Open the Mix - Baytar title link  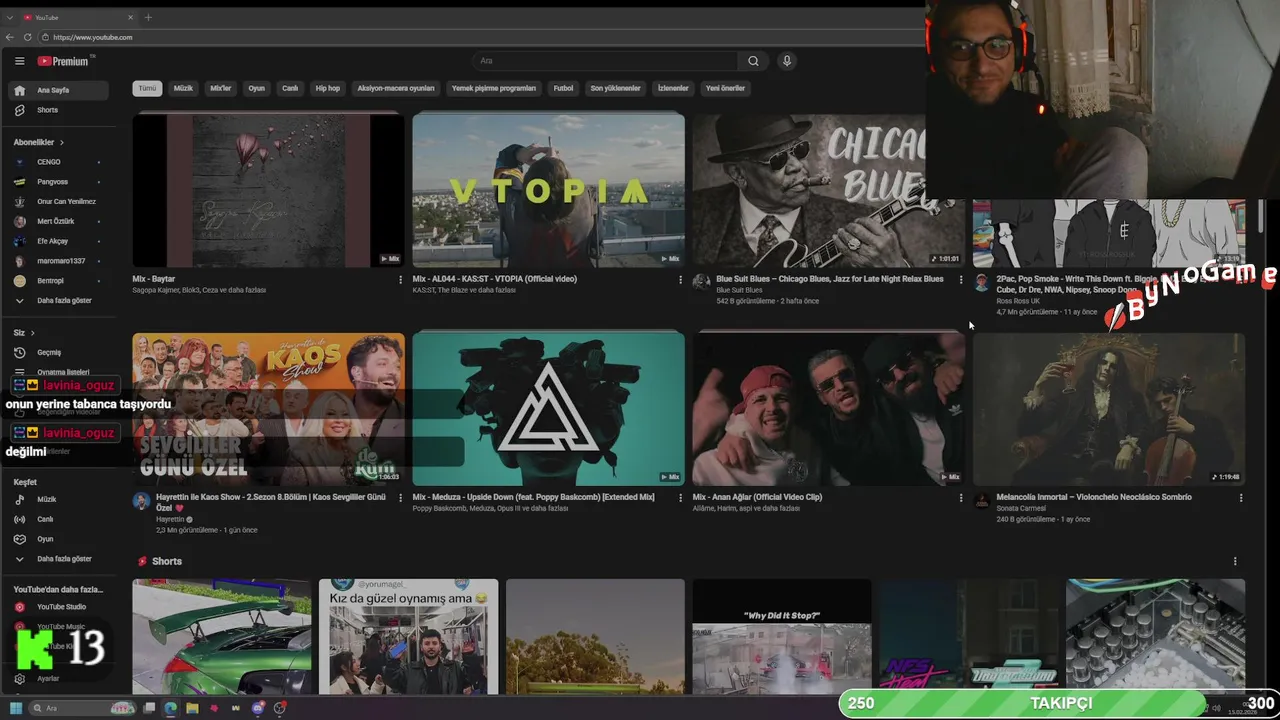click(154, 279)
